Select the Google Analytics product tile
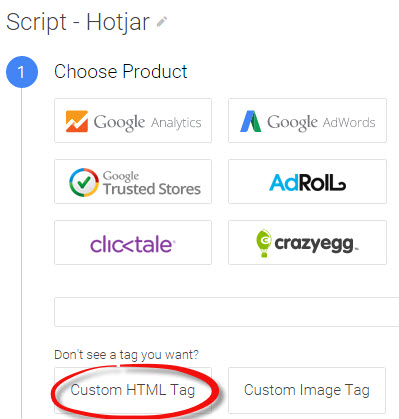 133,121
